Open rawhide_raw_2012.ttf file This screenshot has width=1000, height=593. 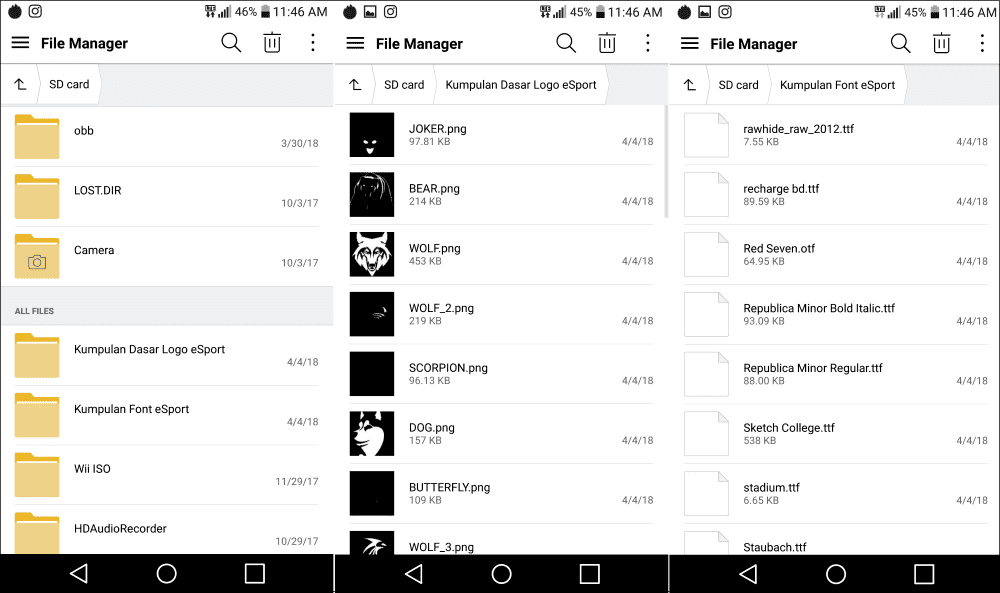click(835, 135)
